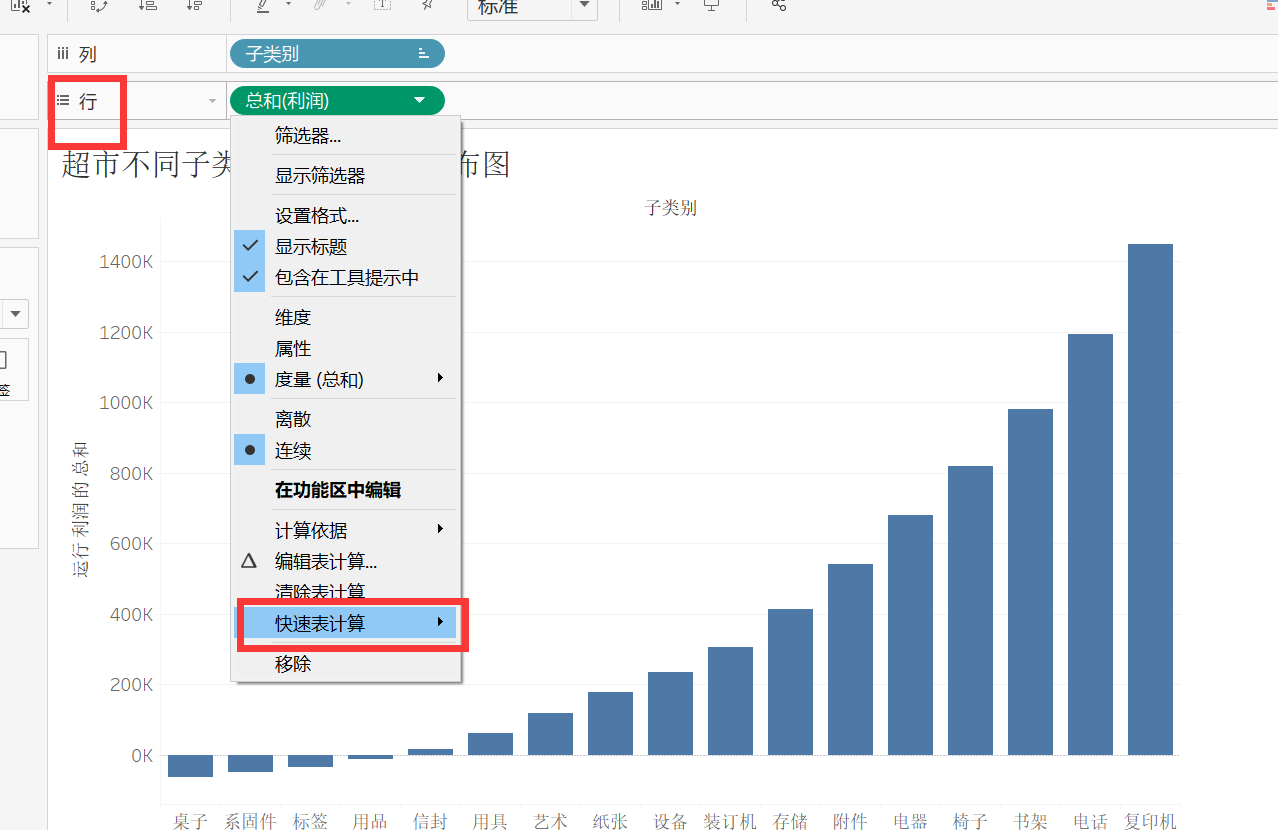Select 显示筛选器 menu item
The width and height of the screenshot is (1278, 830).
pos(346,175)
